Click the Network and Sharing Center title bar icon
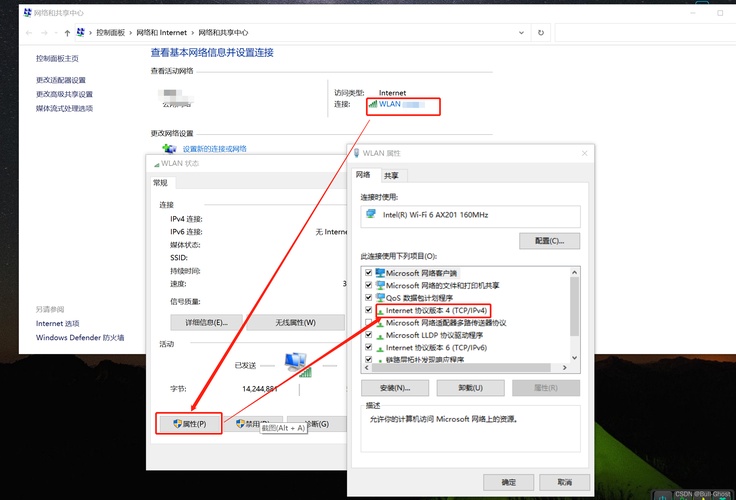Image resolution: width=736 pixels, height=500 pixels. tap(27, 13)
